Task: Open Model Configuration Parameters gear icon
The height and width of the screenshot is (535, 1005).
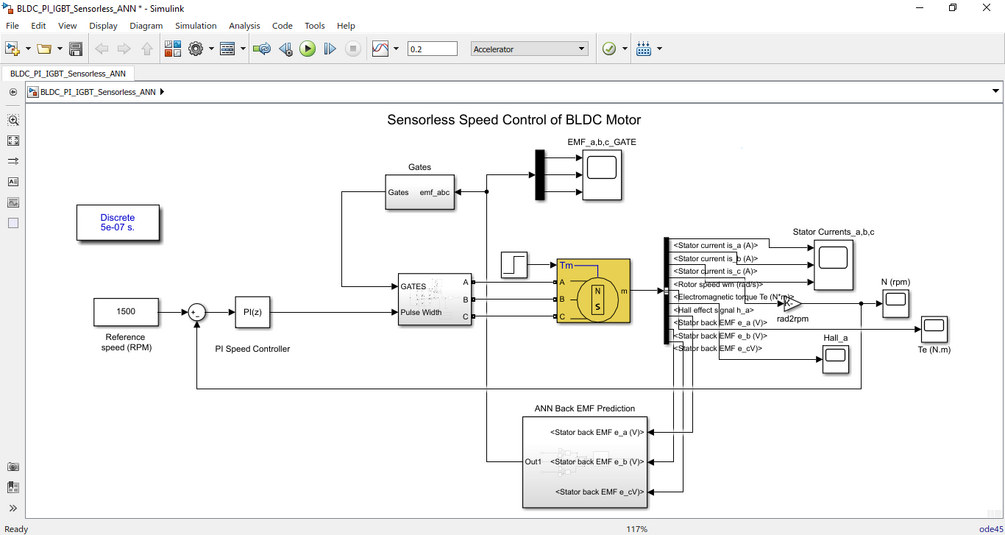Action: pyautogui.click(x=195, y=49)
